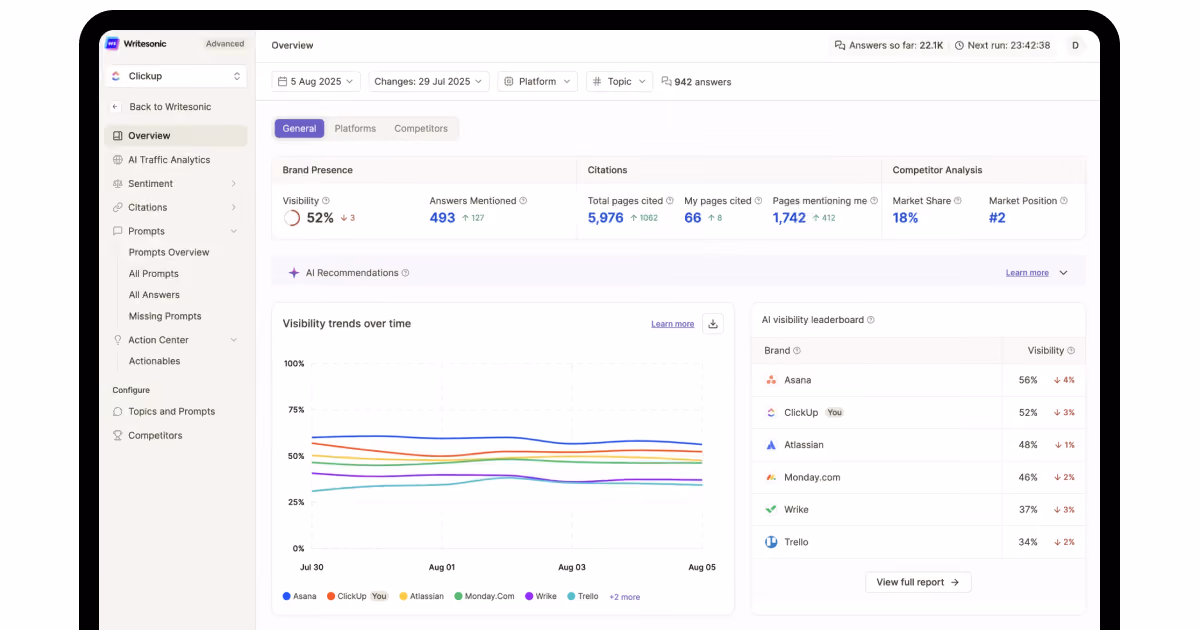Select the ClickUp leaderboard row
Screen dimensions: 1200x630
[x=918, y=412]
